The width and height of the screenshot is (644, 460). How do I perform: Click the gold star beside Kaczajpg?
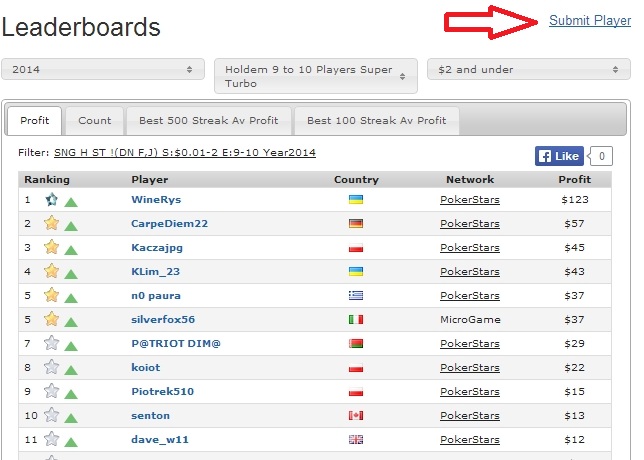[51, 247]
